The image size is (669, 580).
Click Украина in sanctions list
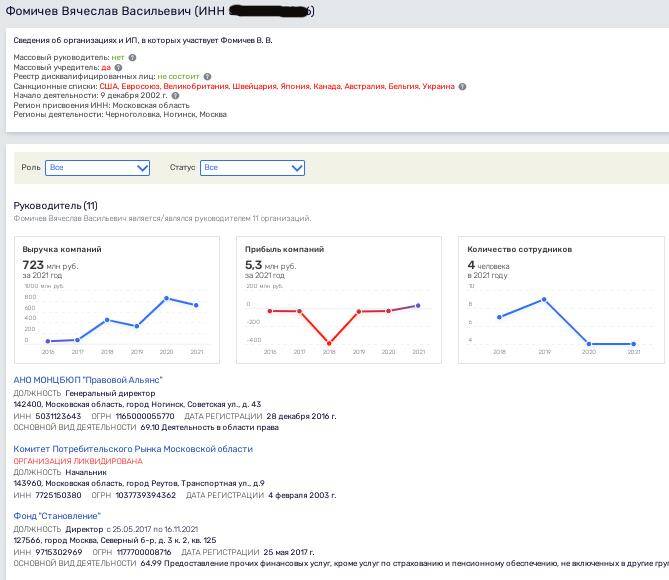(438, 87)
